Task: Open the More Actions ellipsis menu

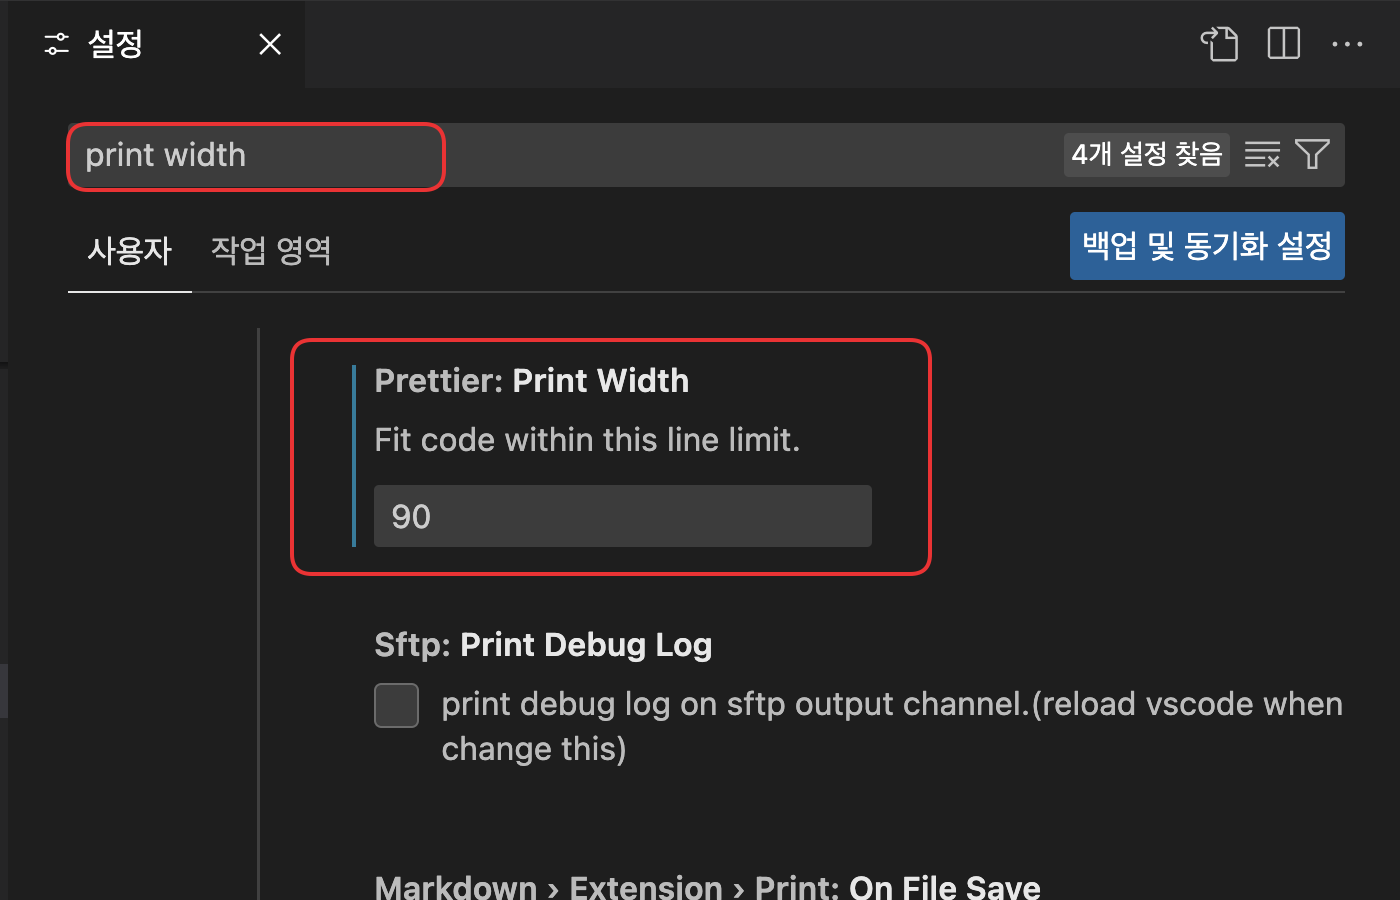Action: coord(1347,44)
